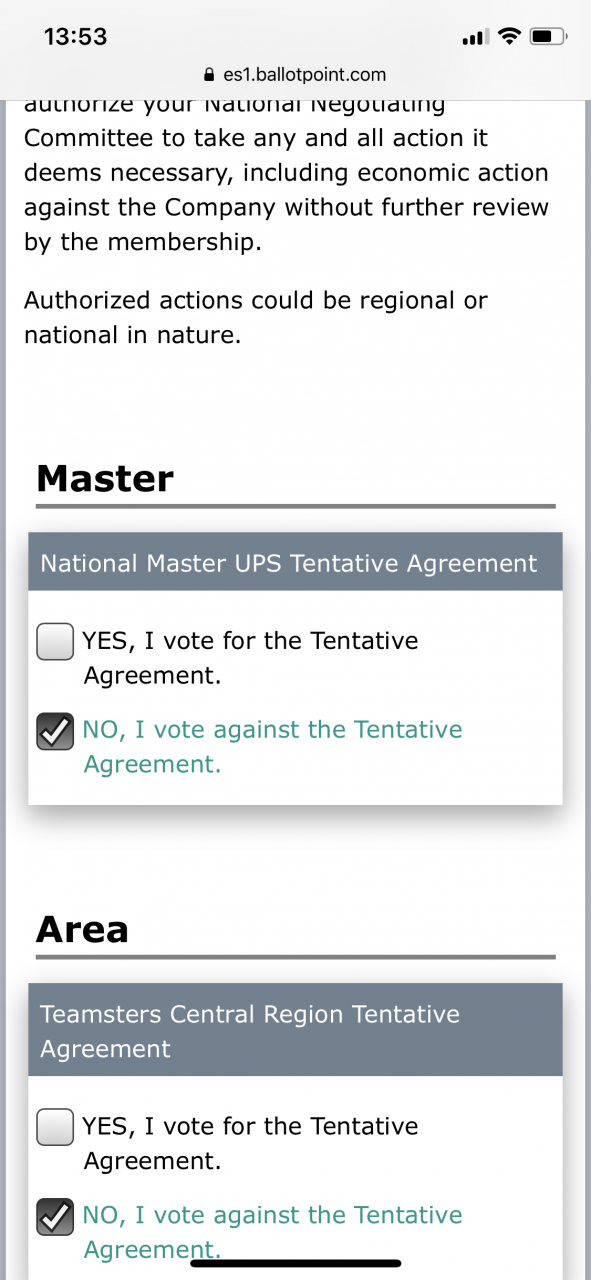Select the Central Region NO vote label text

272,1232
